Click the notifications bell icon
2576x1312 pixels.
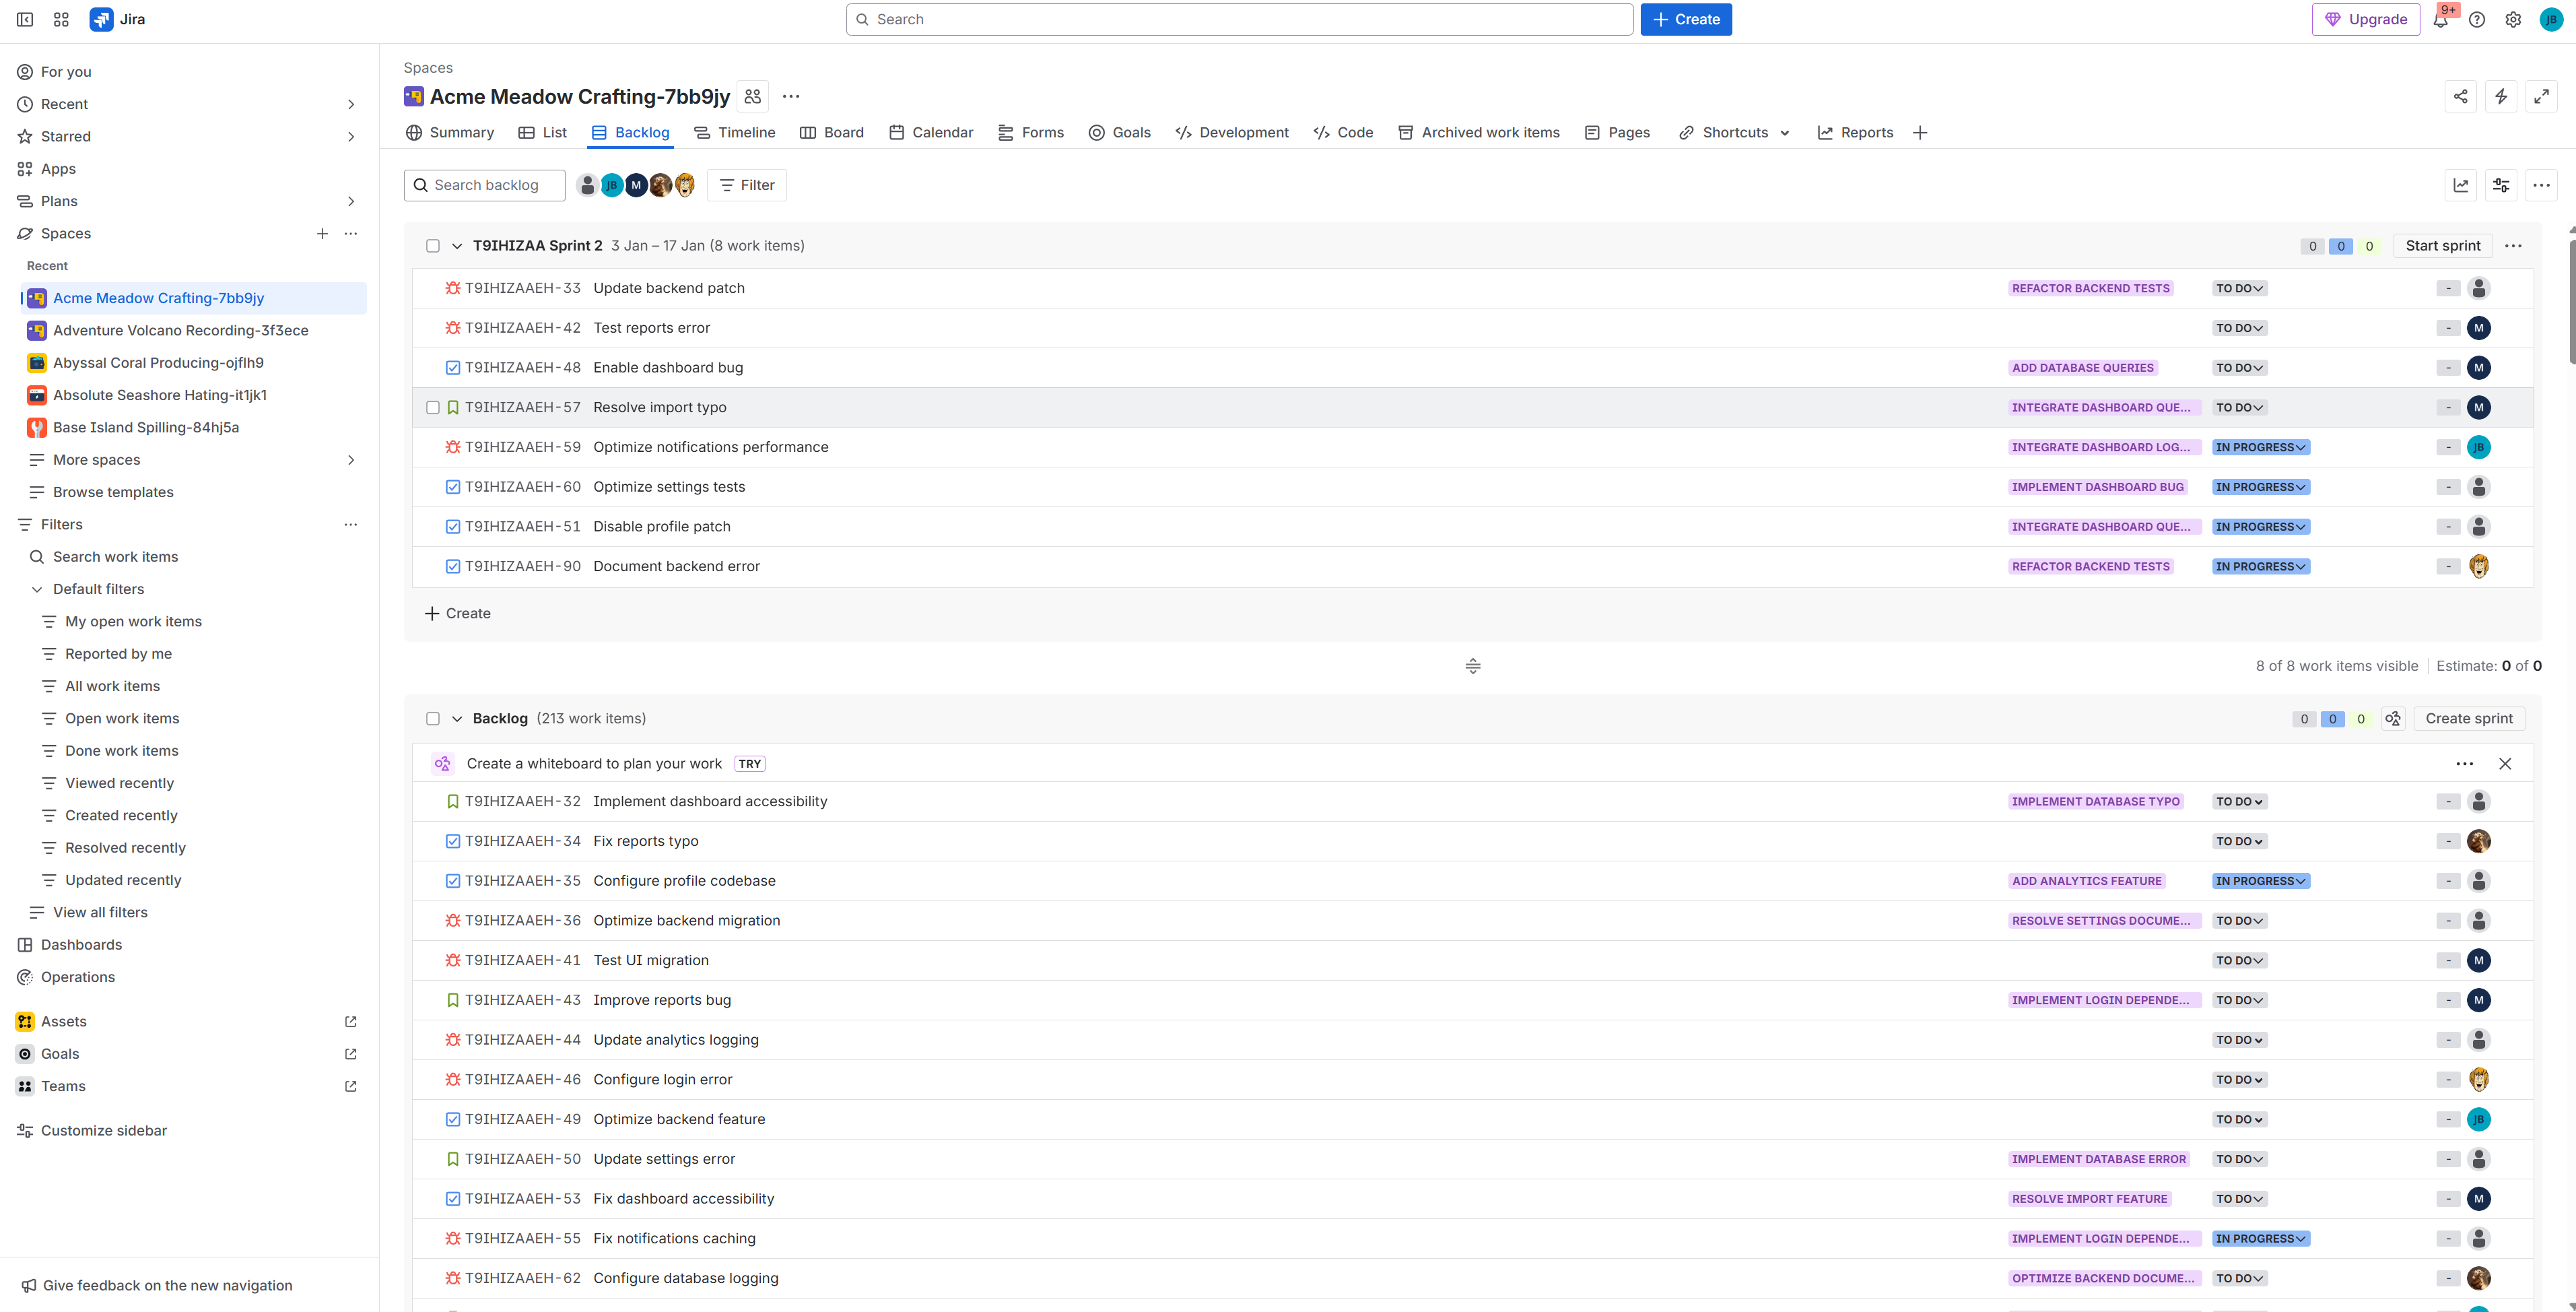coord(2440,20)
